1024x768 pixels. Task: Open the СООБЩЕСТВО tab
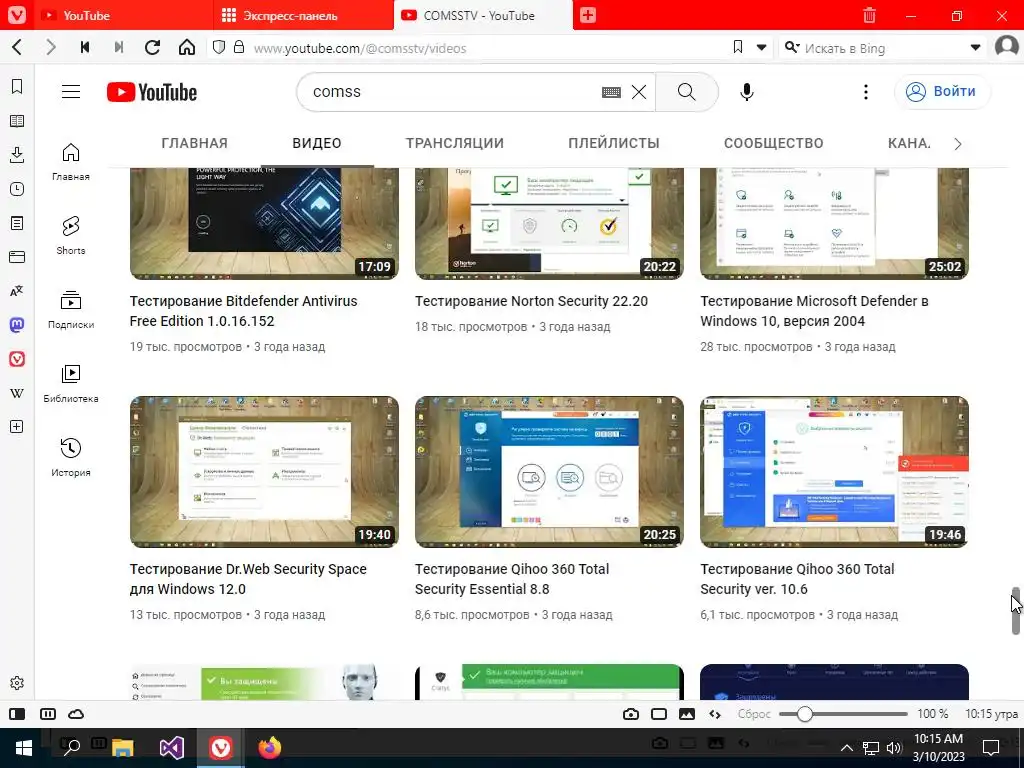(x=773, y=143)
